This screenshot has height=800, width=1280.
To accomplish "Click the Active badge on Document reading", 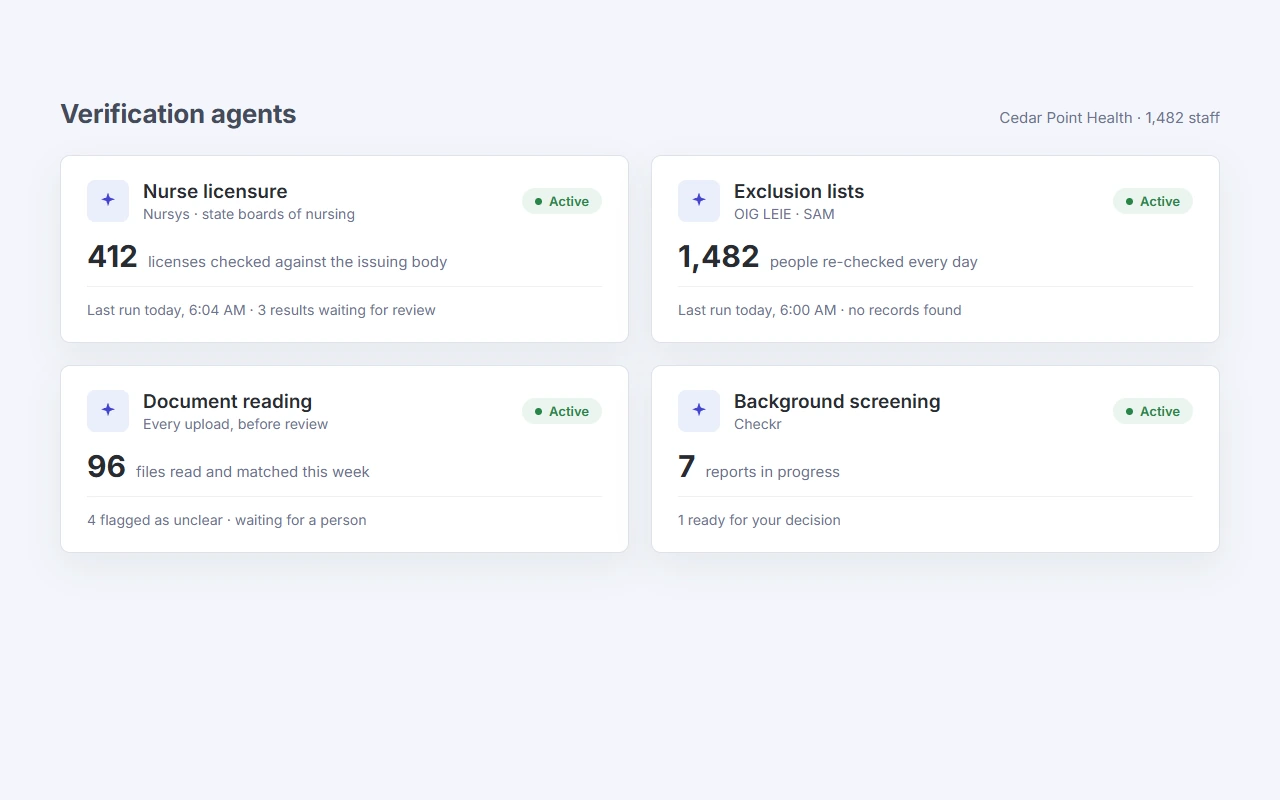I will [562, 411].
